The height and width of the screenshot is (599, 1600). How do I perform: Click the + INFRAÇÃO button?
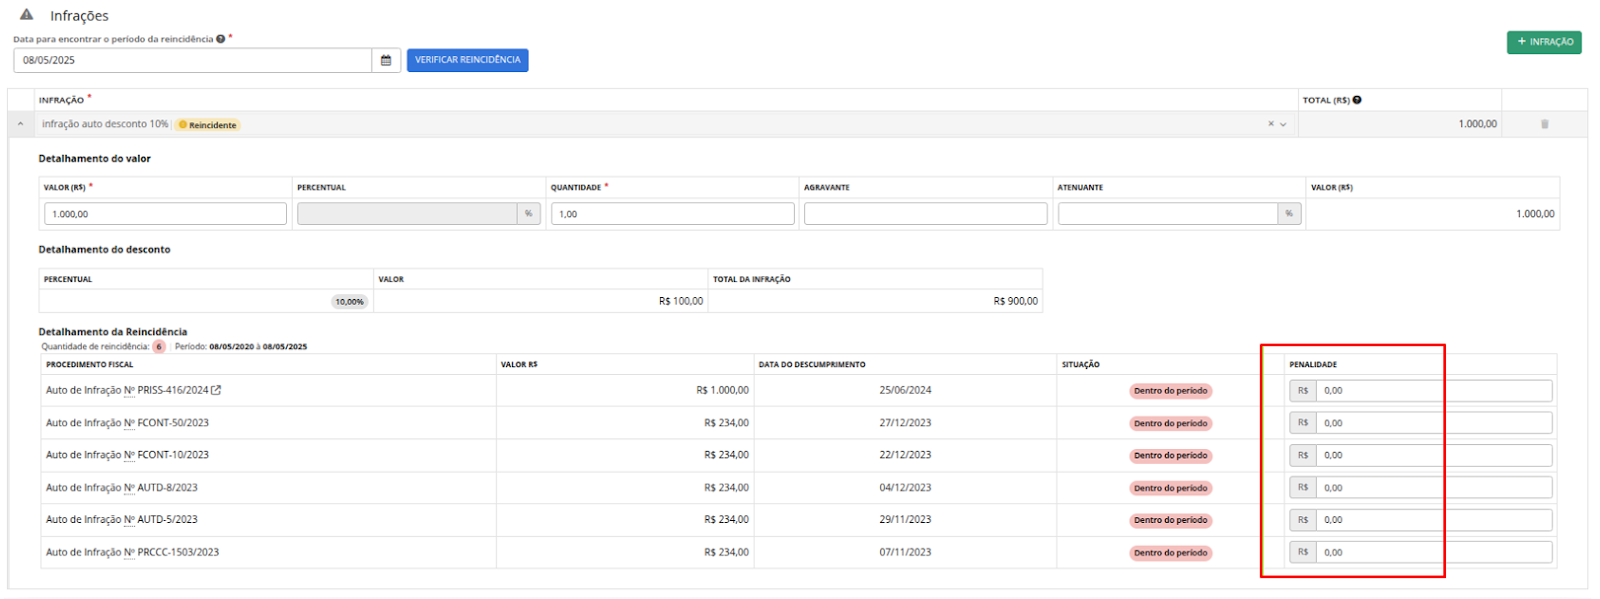(1544, 42)
